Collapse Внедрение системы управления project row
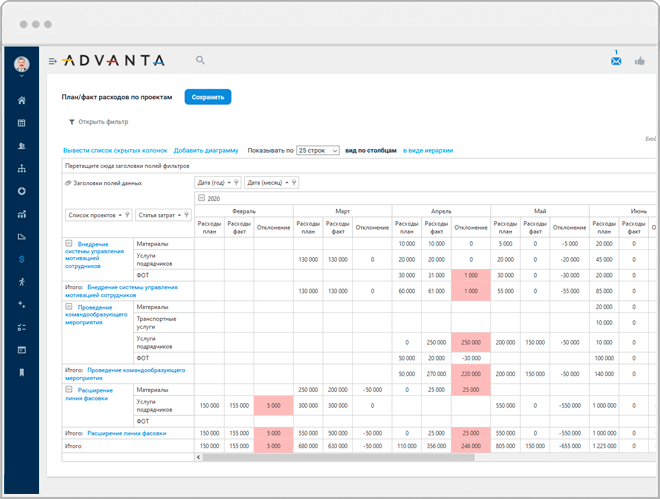 (69, 243)
